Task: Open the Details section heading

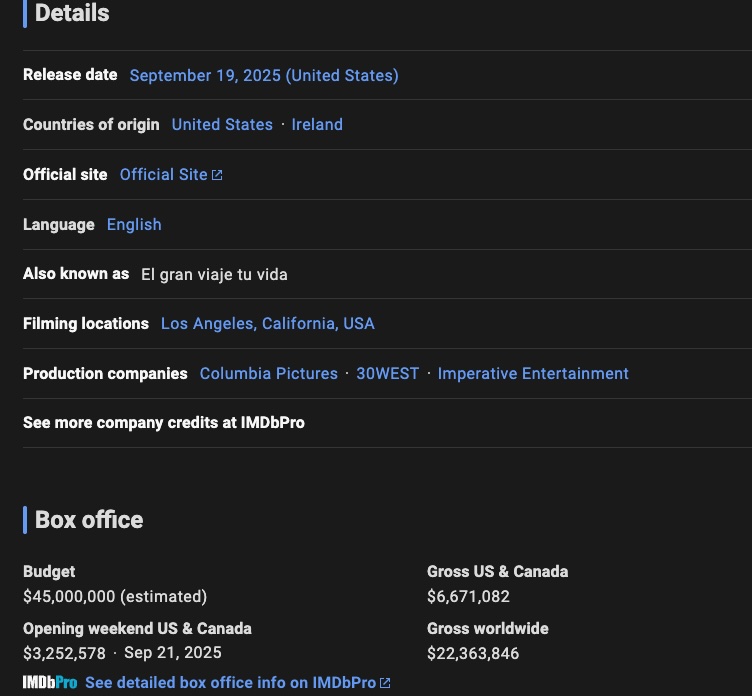Action: pyautogui.click(x=72, y=12)
